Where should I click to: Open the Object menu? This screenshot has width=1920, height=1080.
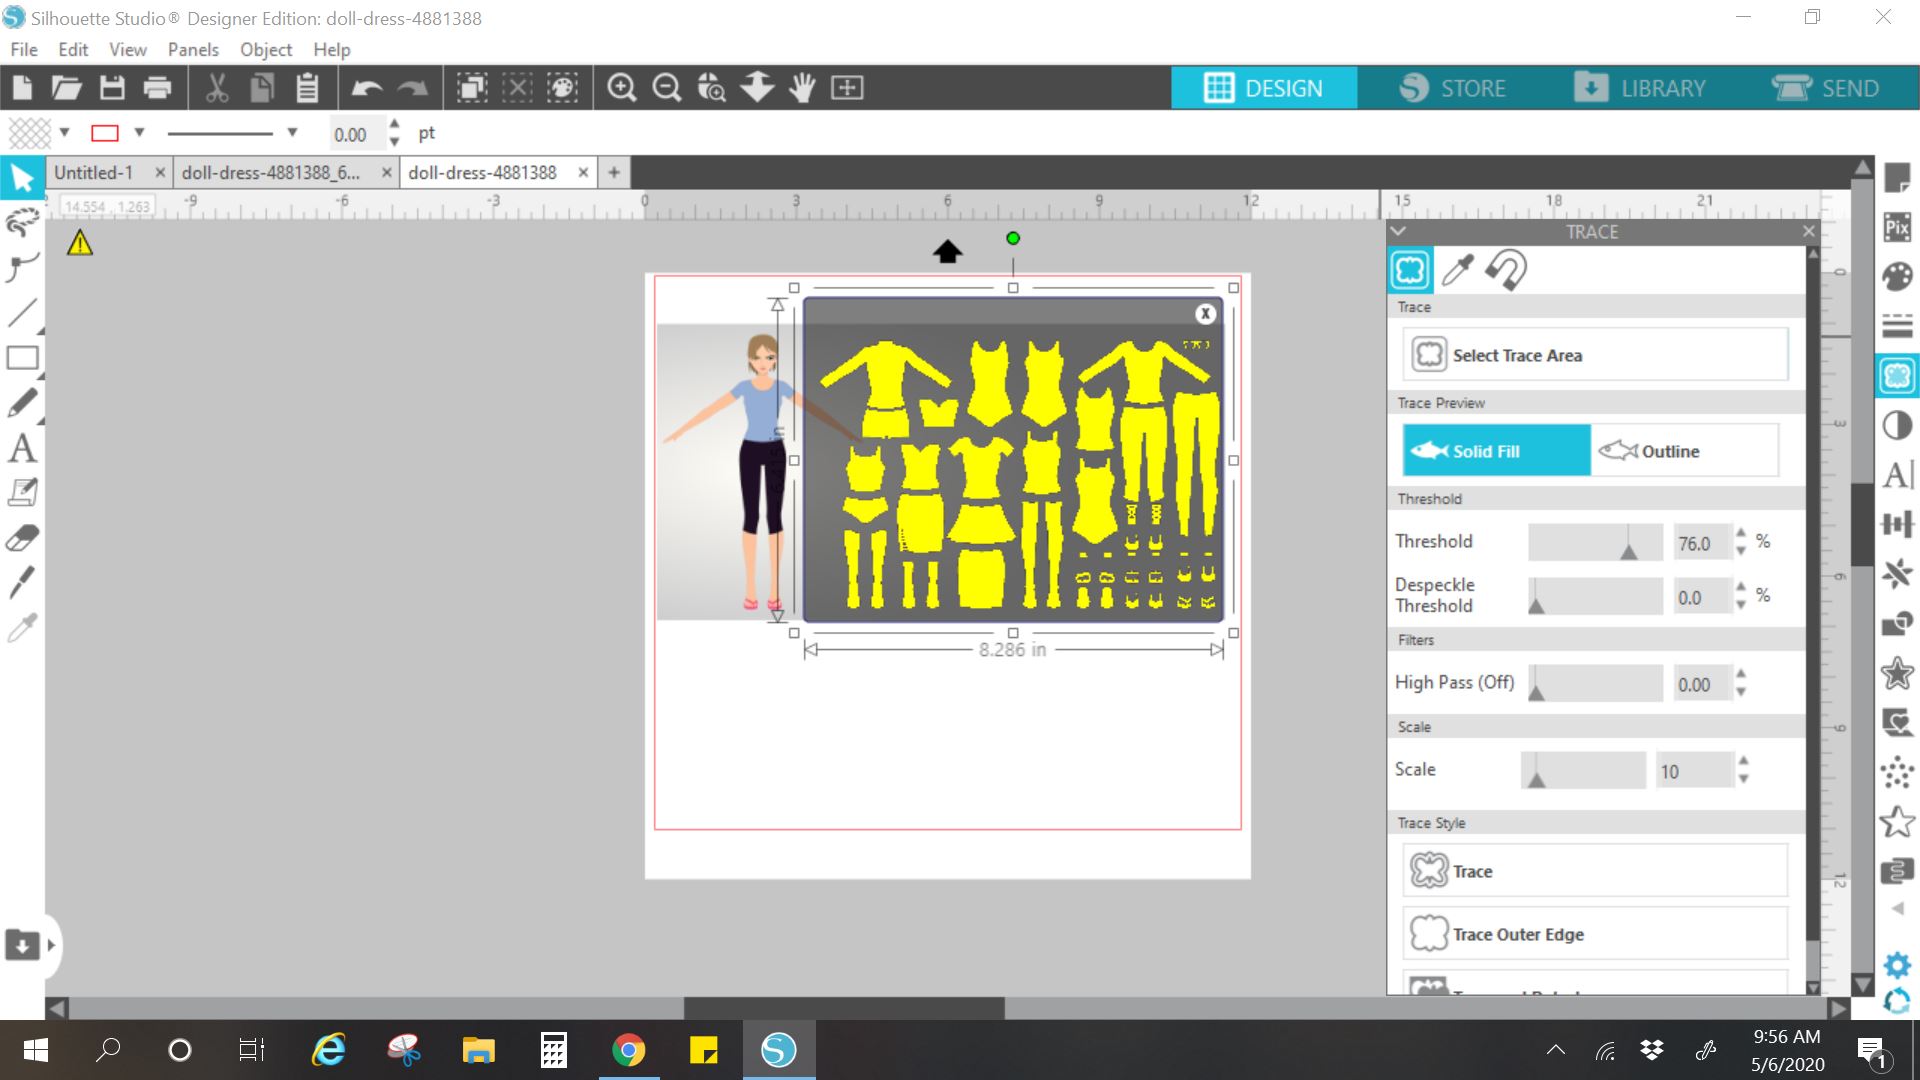click(266, 50)
